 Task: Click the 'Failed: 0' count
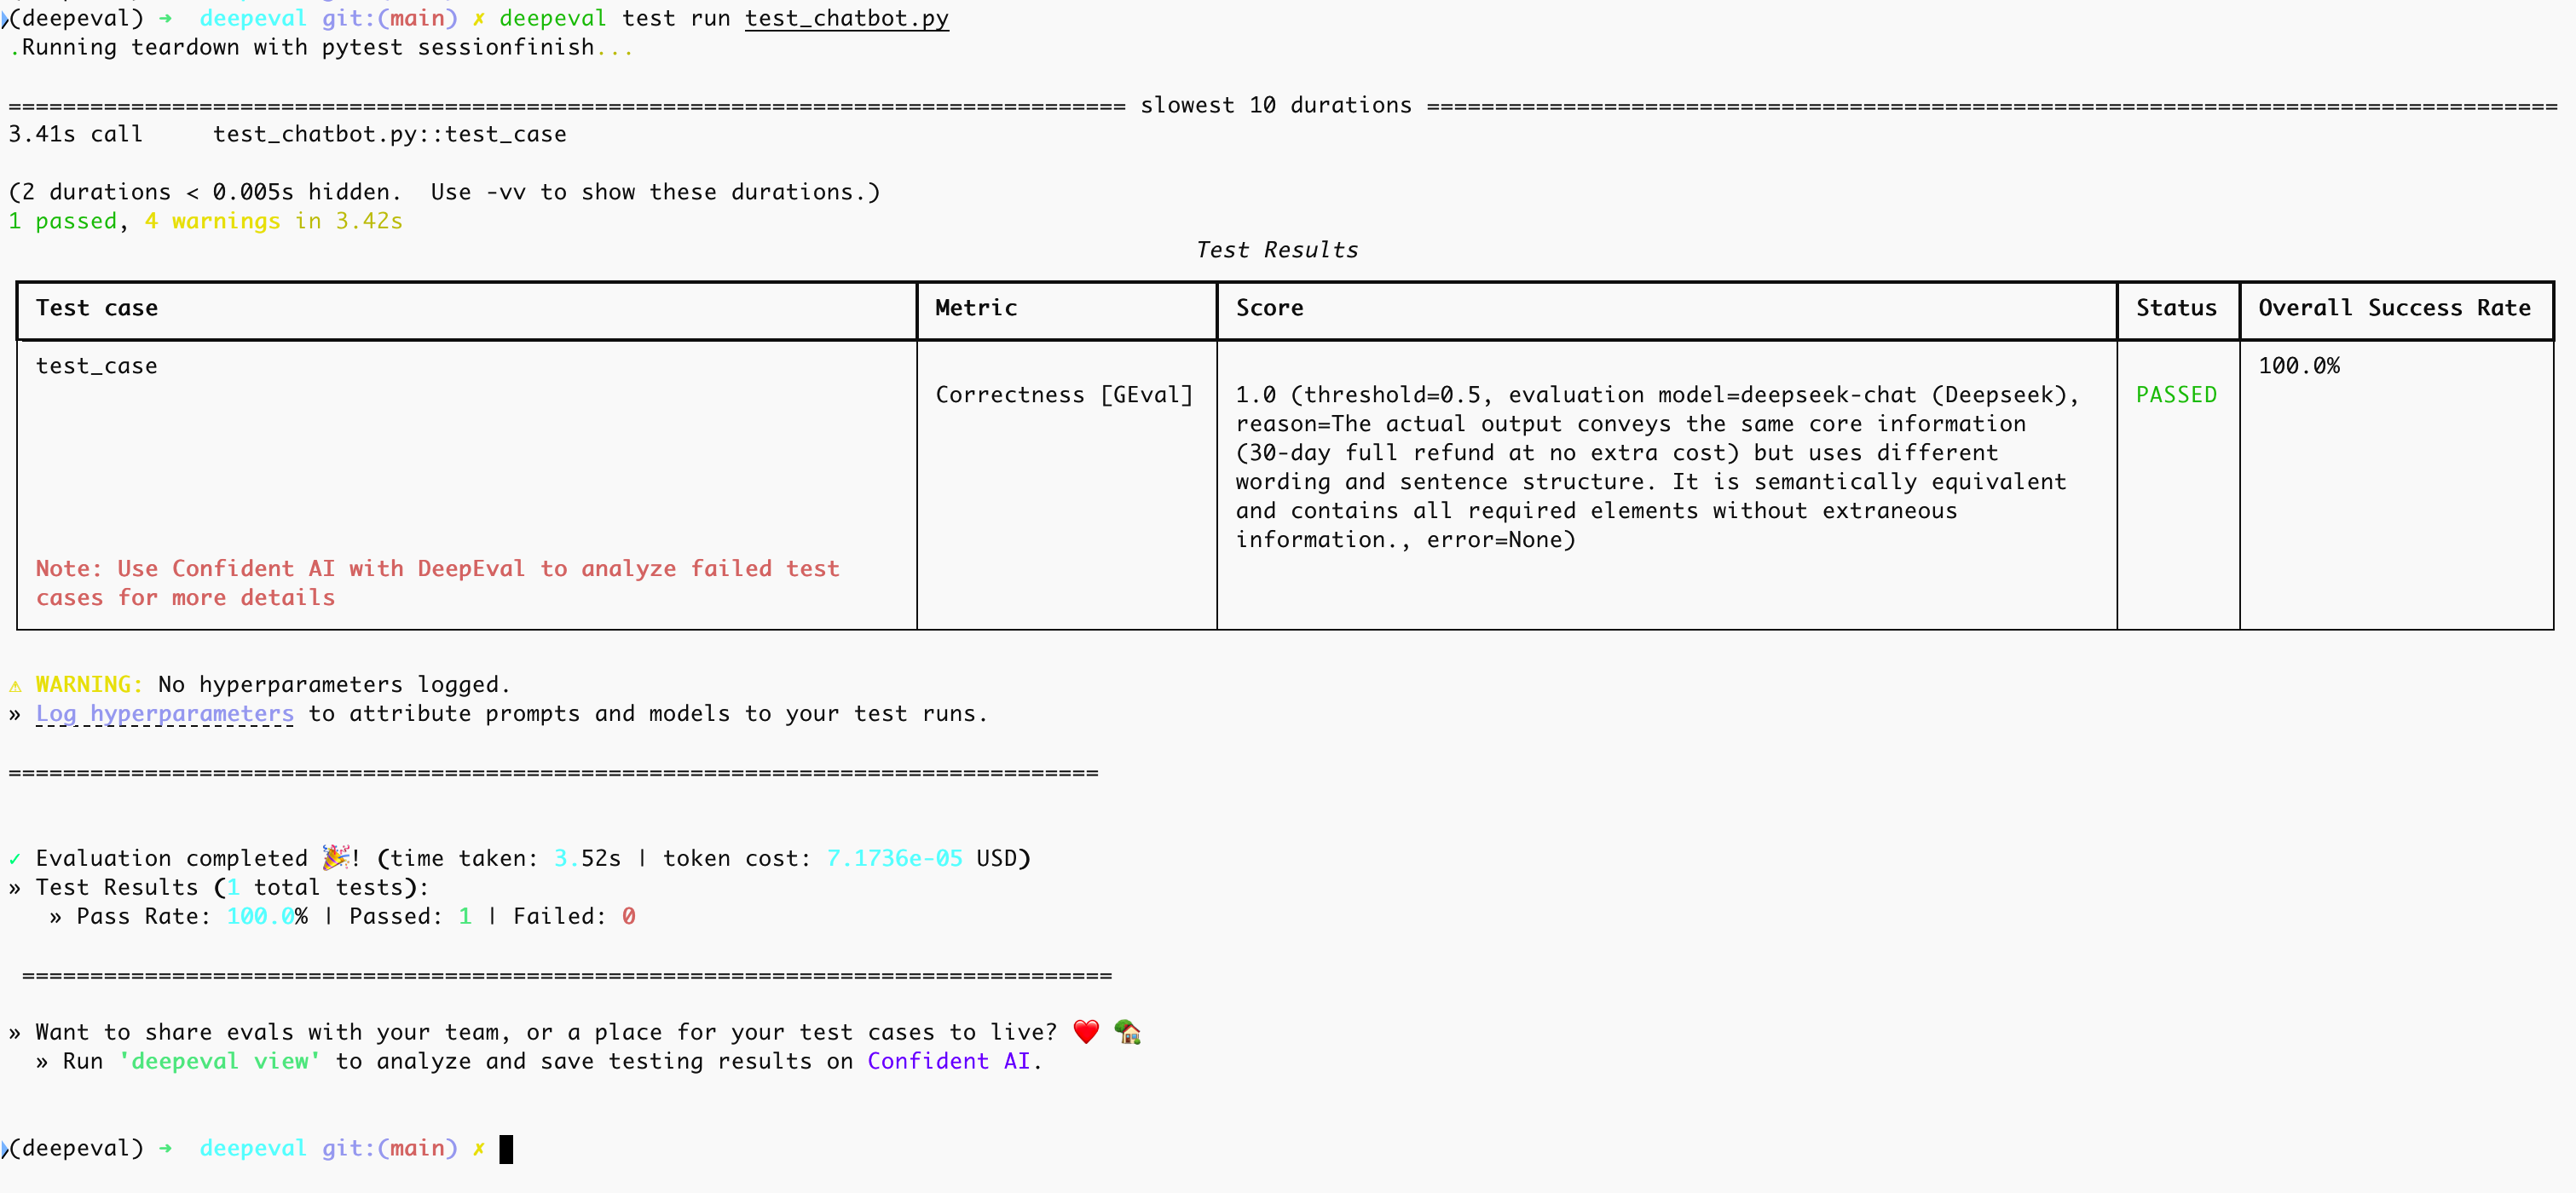coord(575,916)
